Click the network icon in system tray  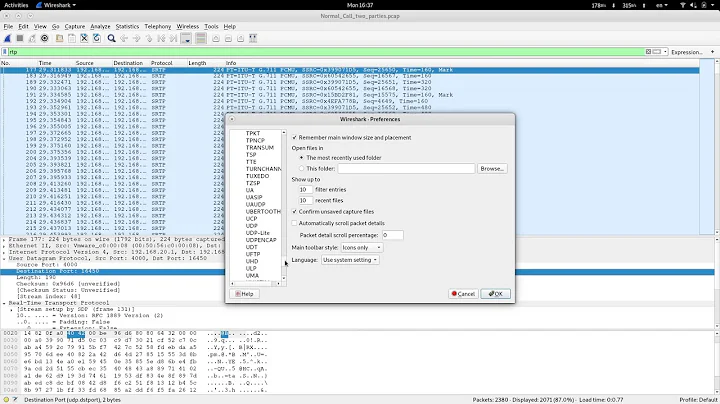click(682, 5)
